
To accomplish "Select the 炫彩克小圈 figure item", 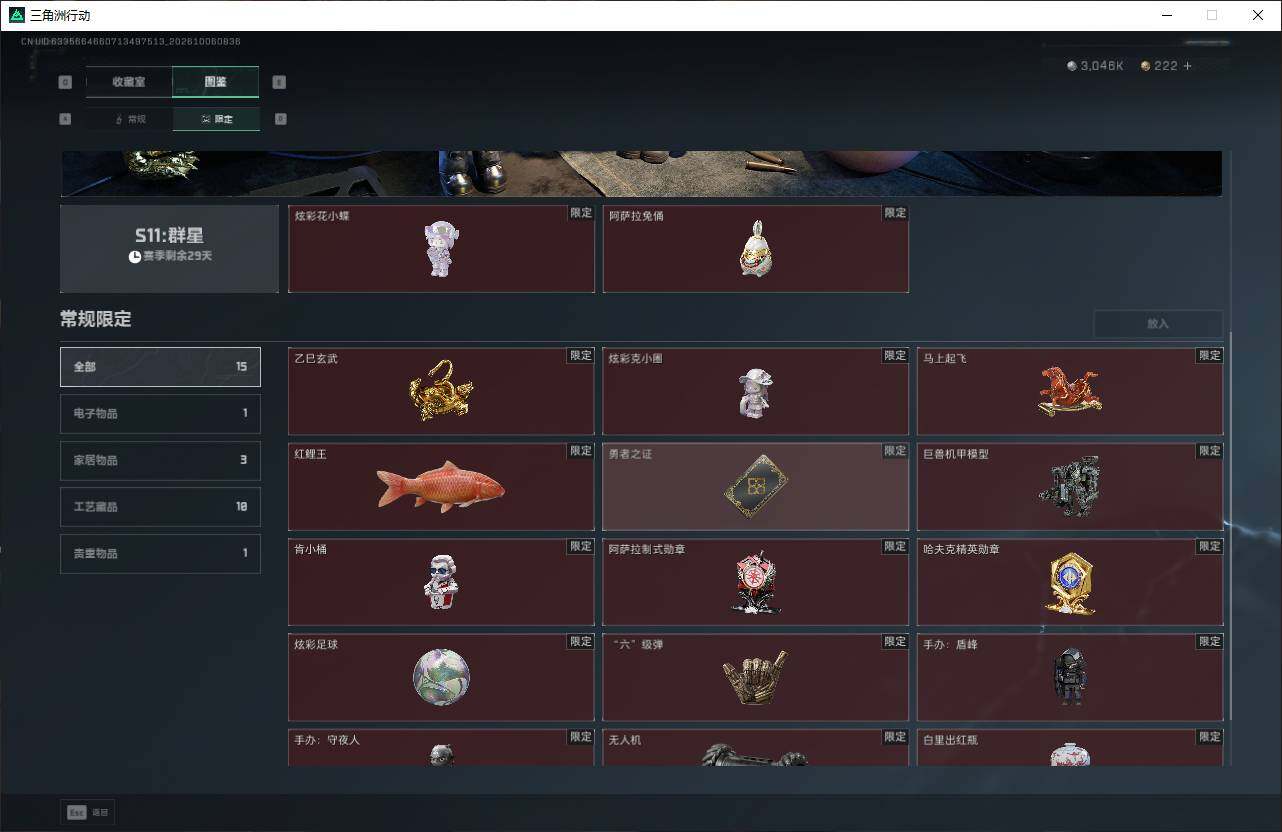I will (755, 391).
